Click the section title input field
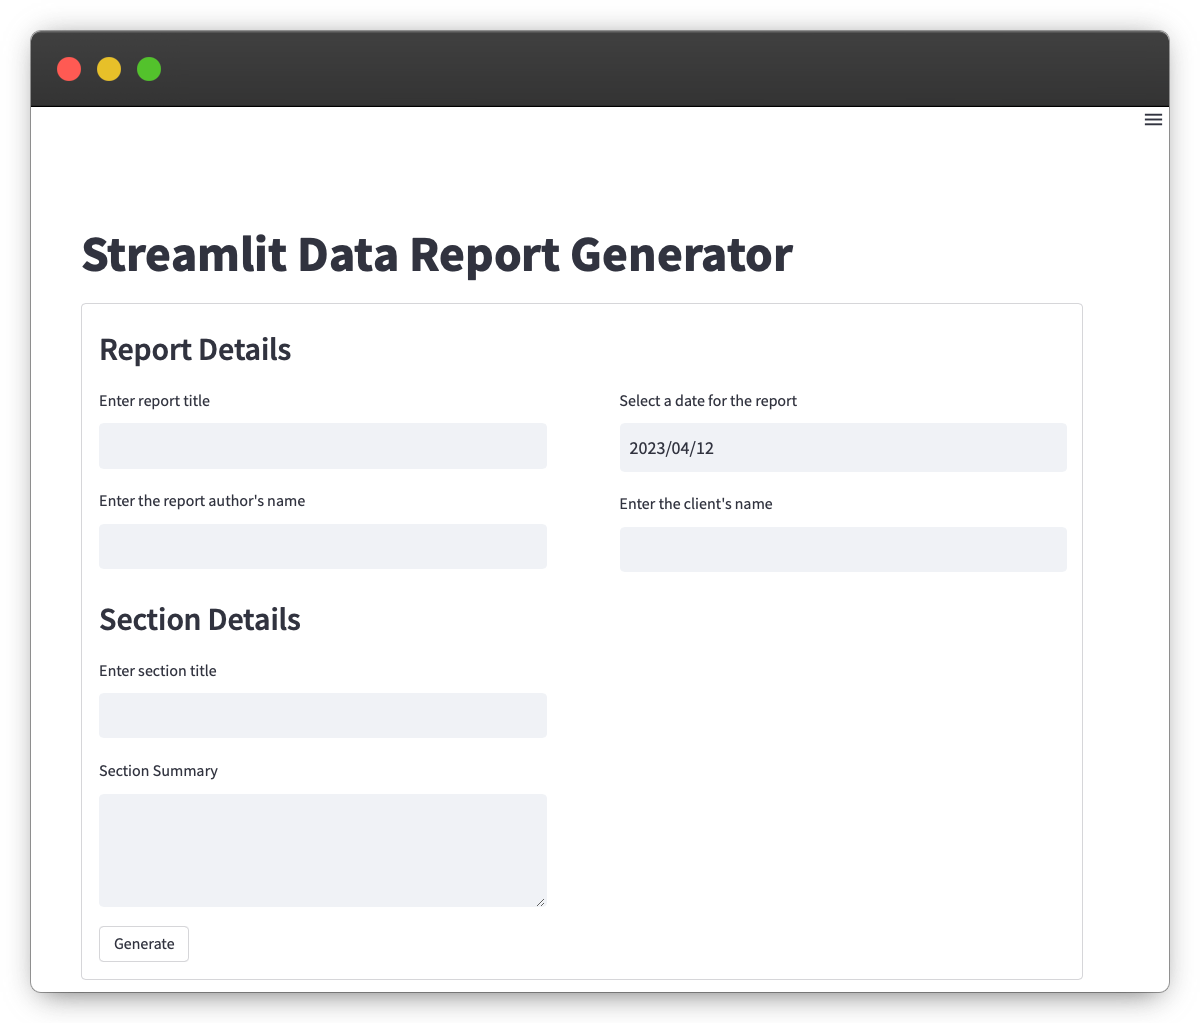This screenshot has width=1200, height=1023. point(322,716)
